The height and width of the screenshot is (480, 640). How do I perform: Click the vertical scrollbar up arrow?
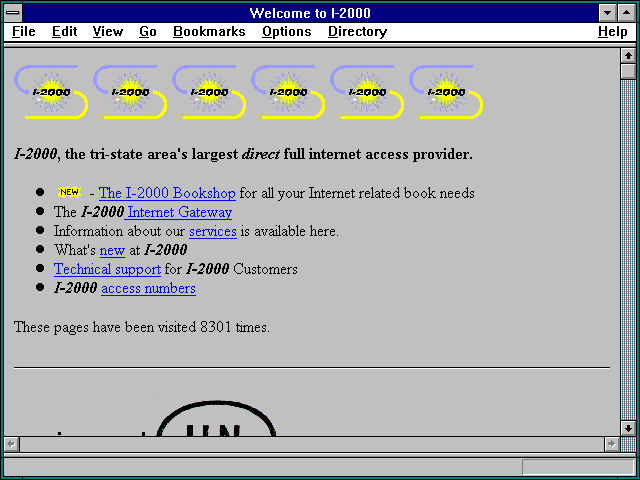pos(628,56)
